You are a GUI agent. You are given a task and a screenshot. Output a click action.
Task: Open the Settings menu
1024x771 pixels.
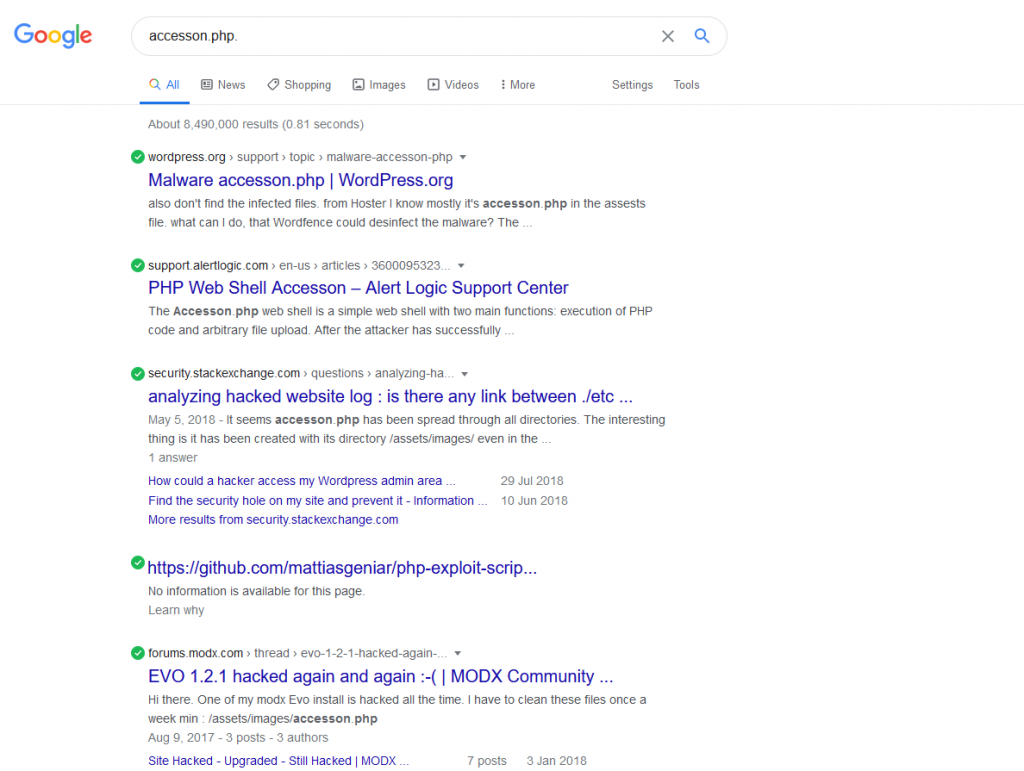point(632,85)
